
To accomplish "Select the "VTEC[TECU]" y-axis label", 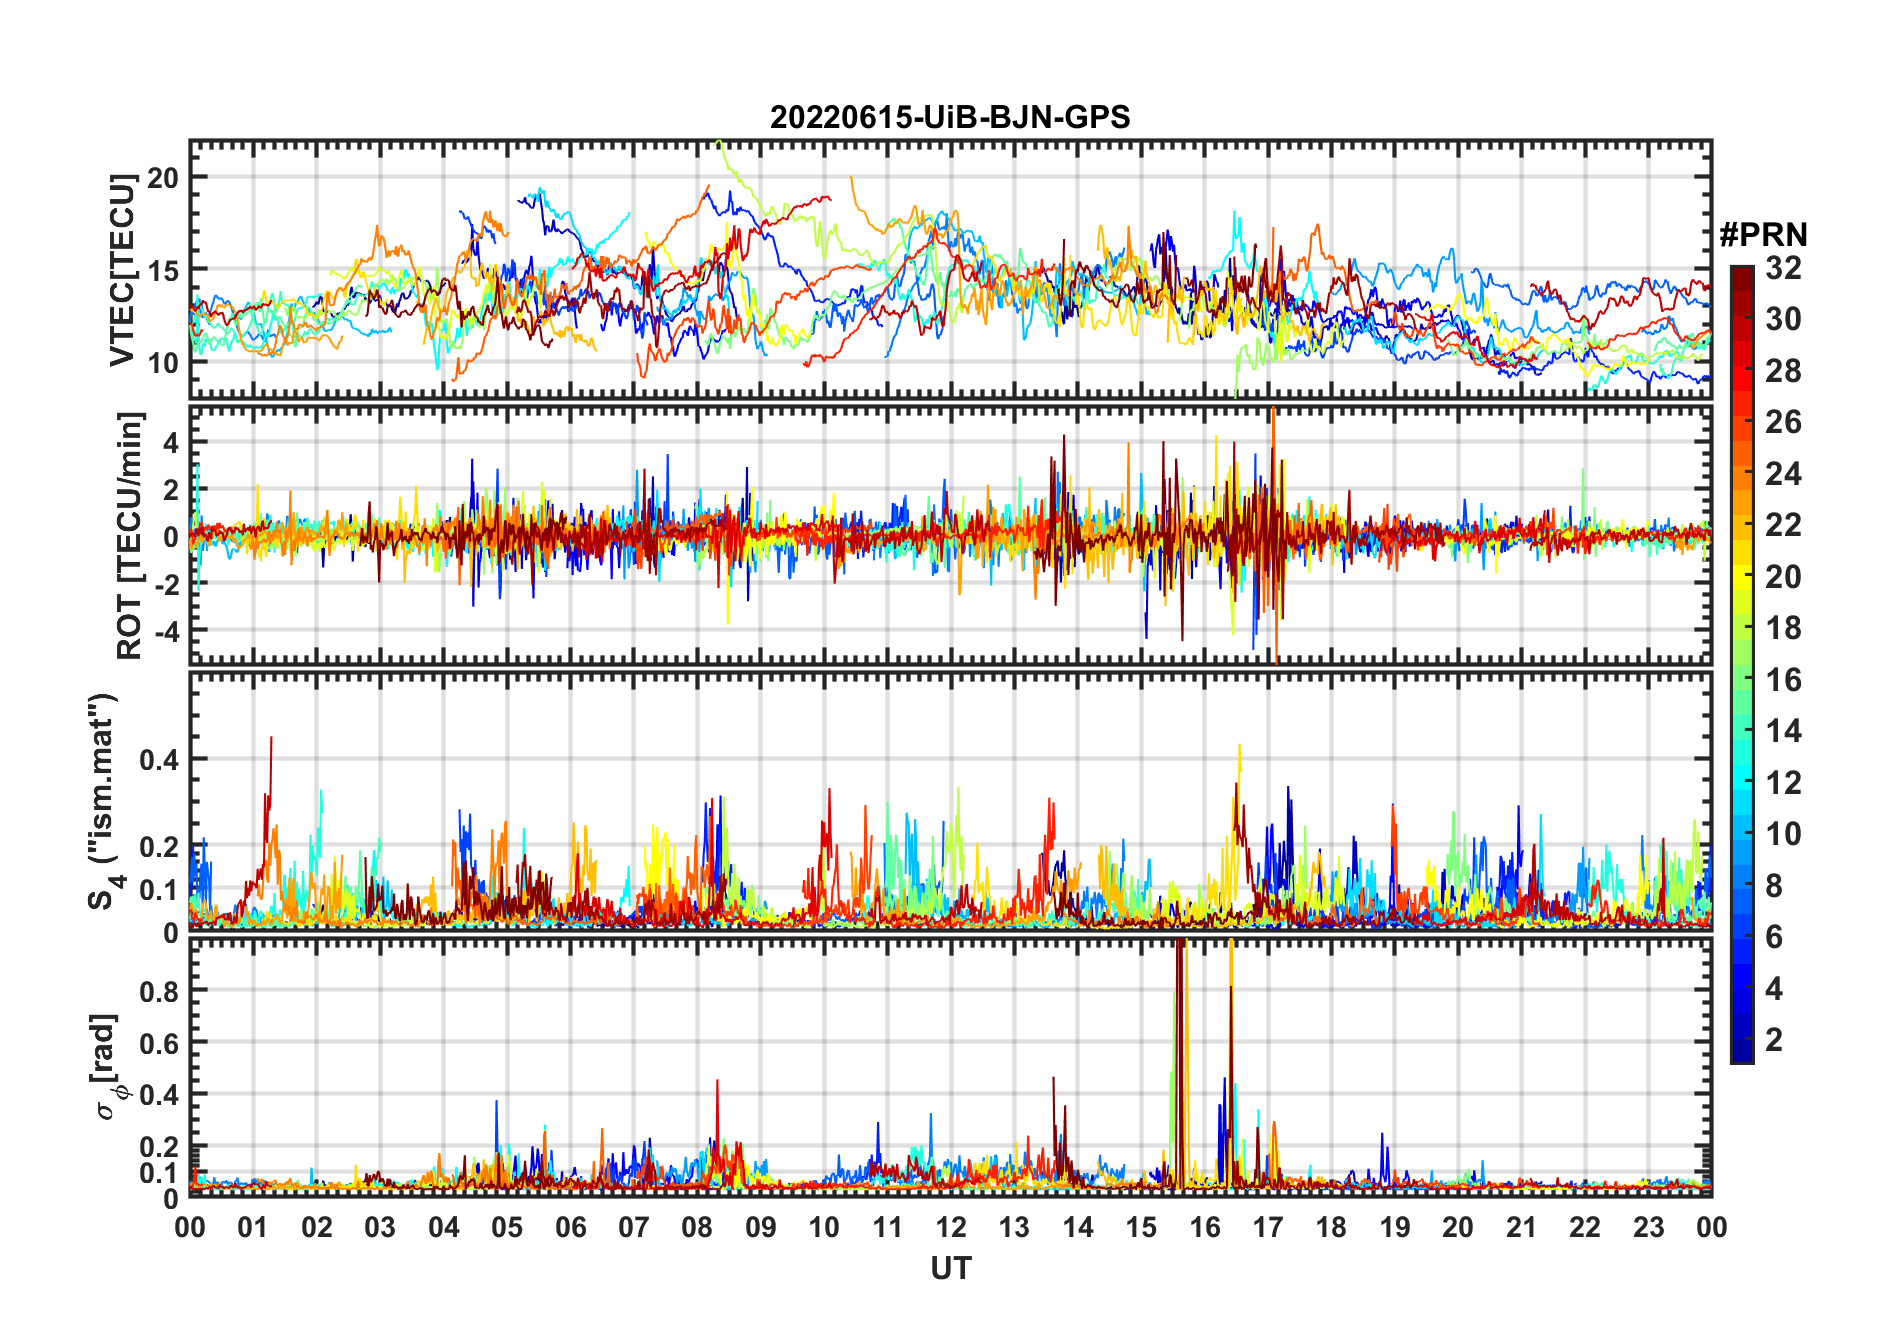I will tap(123, 270).
